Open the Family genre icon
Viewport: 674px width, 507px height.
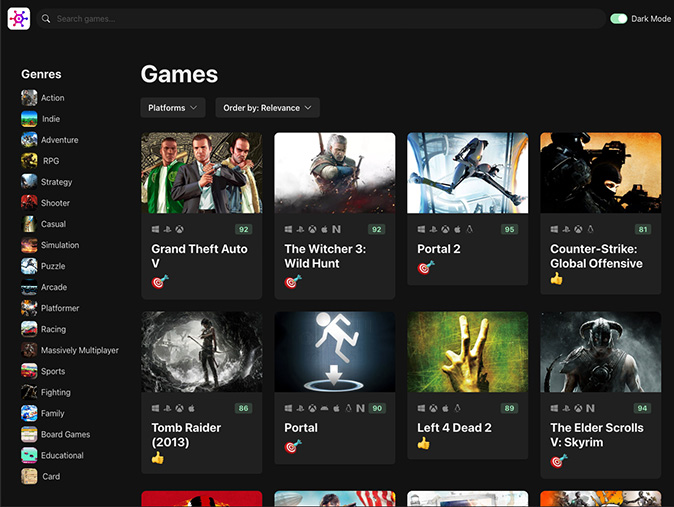point(29,414)
